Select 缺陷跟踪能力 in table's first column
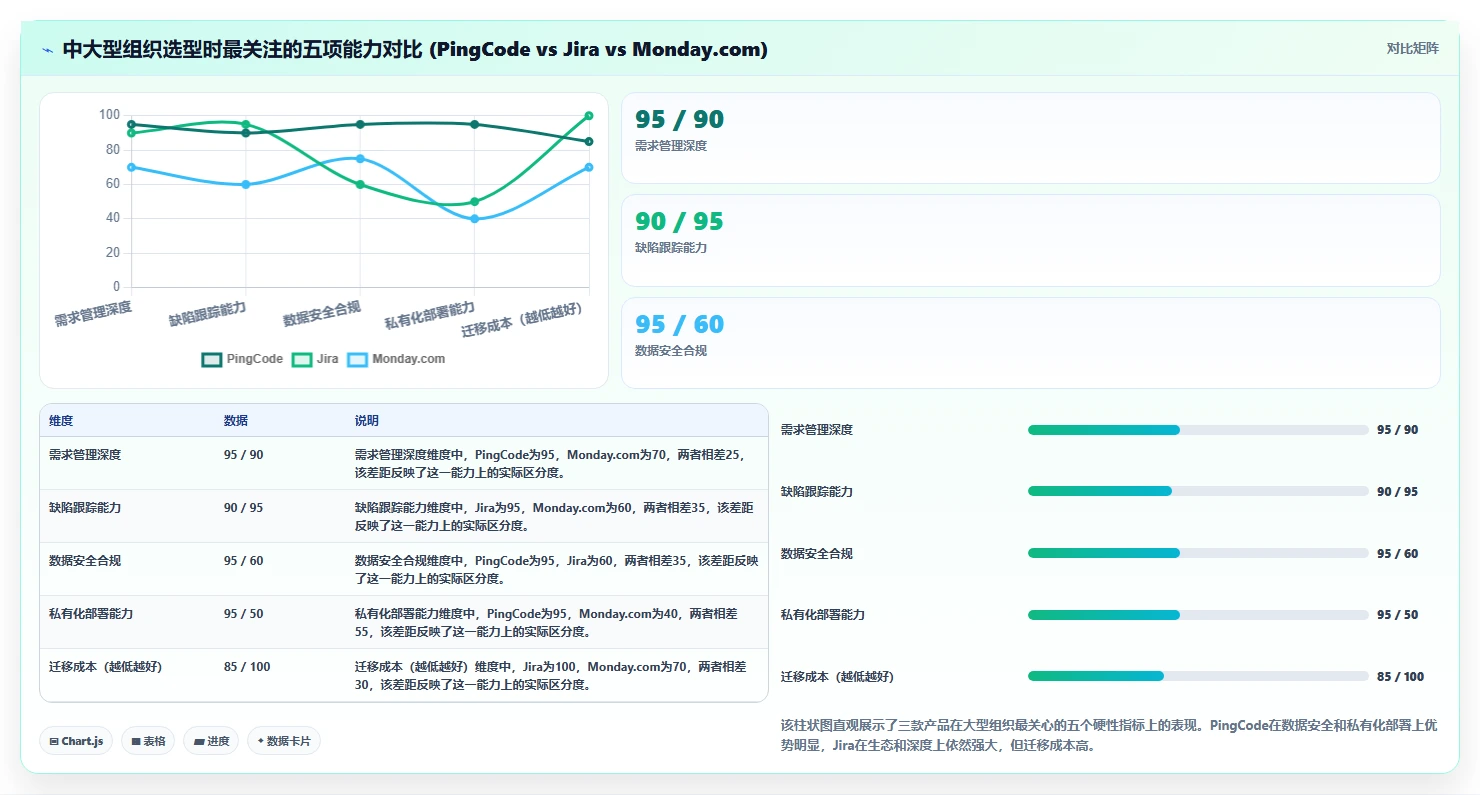Image resolution: width=1480 pixels, height=795 pixels. point(85,508)
